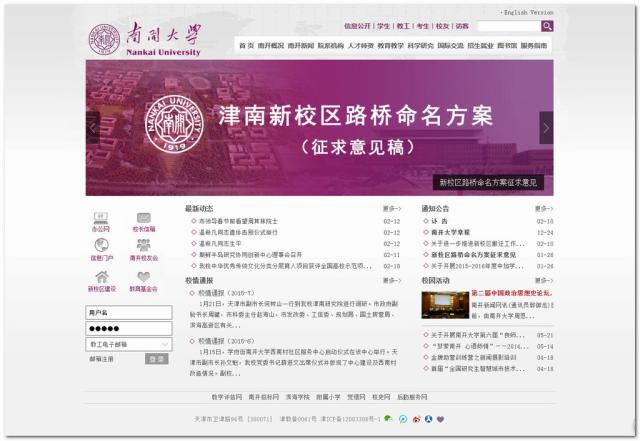Open 学生 top link

coord(383,26)
